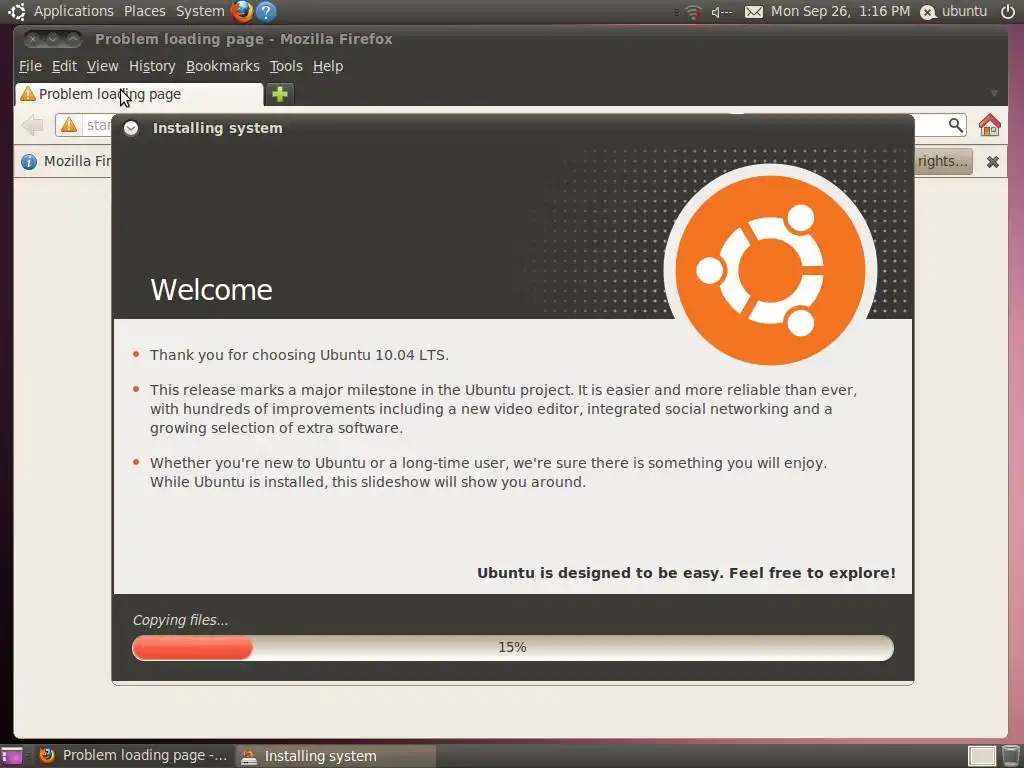Click the large Ubuntu logo in slideshow
Screen dimensions: 1024x768
coord(771,270)
